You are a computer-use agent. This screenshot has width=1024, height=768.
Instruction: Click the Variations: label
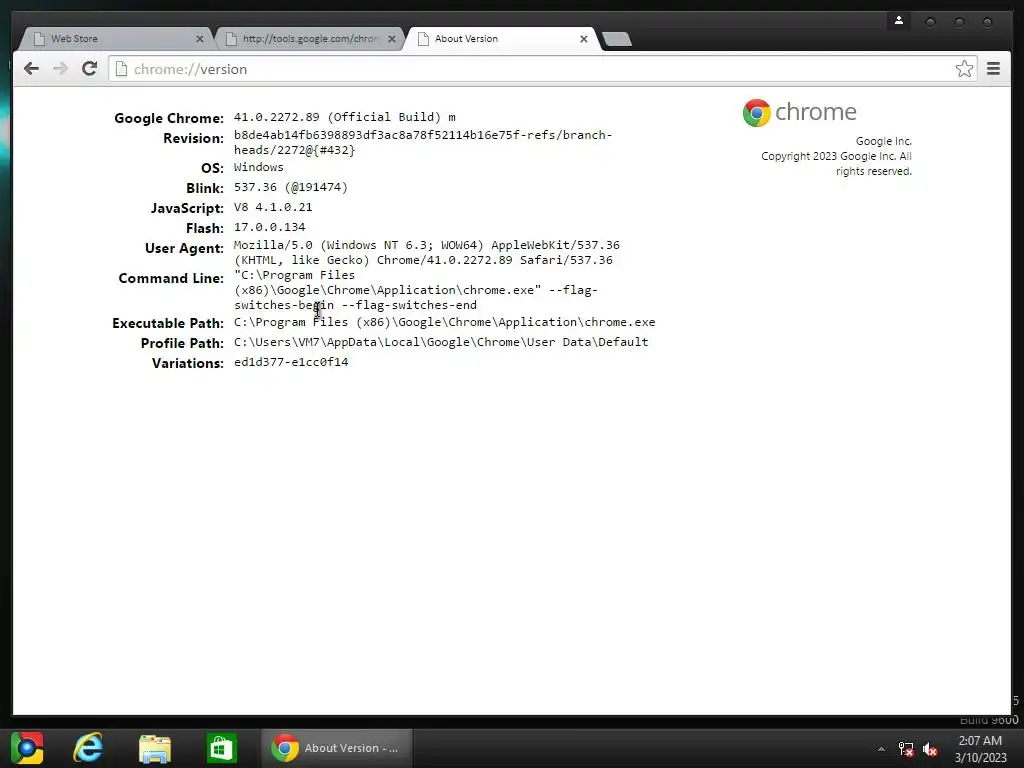(188, 363)
